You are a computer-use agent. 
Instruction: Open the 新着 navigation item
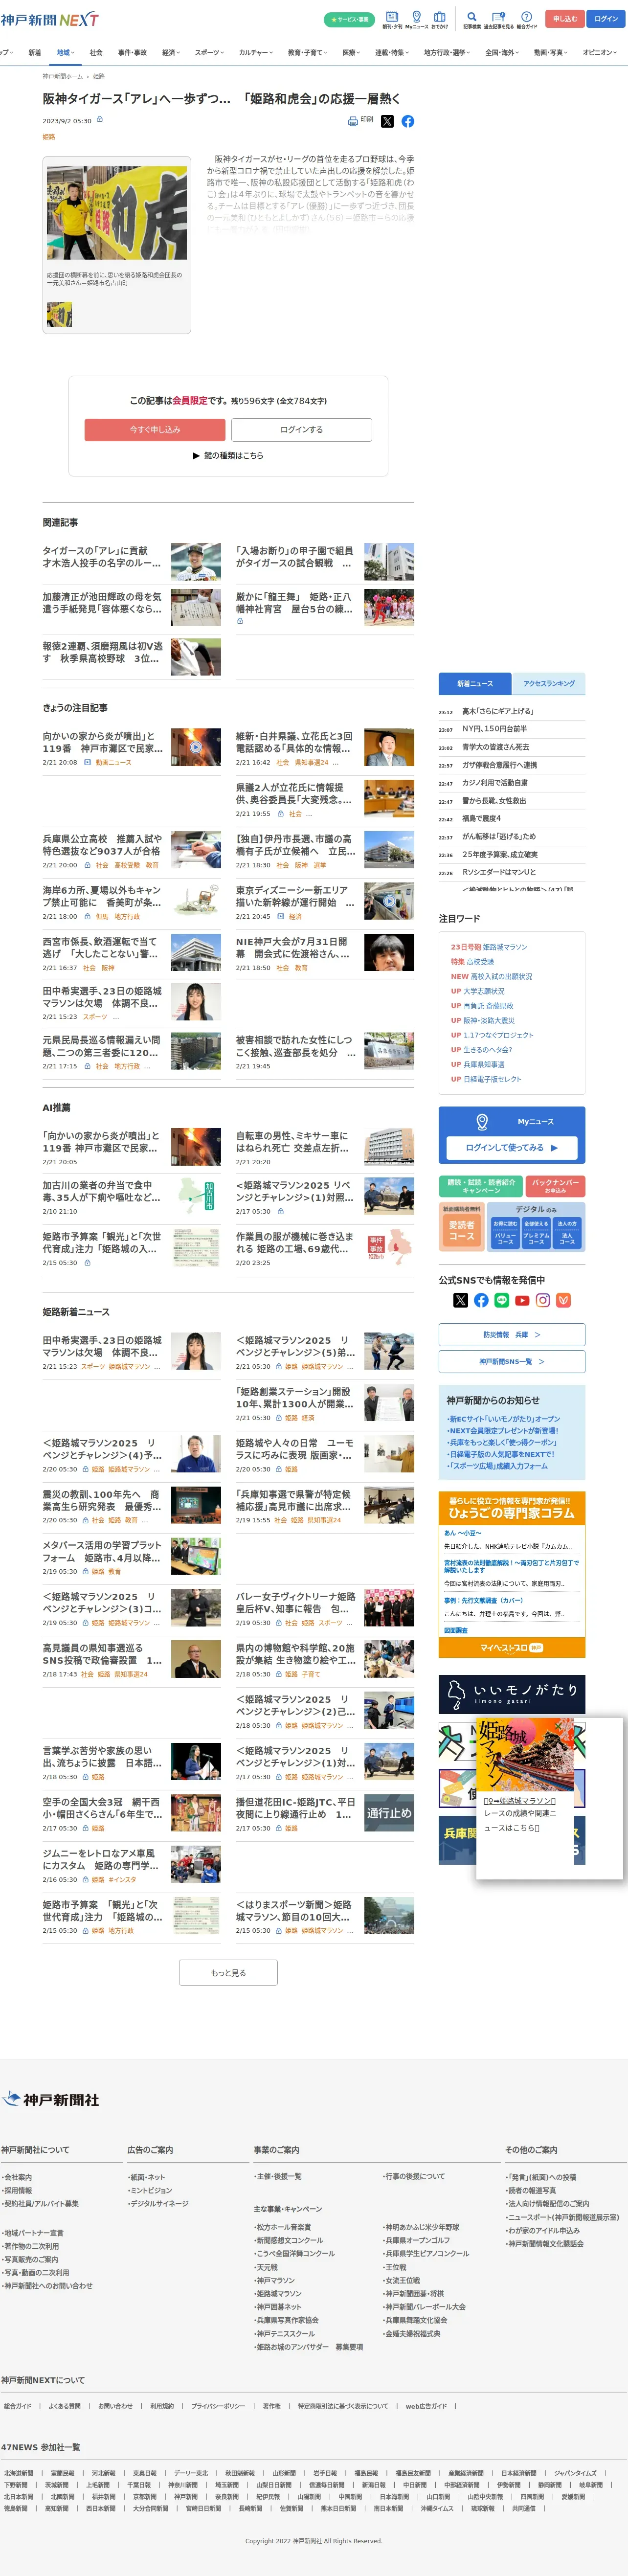coord(35,52)
